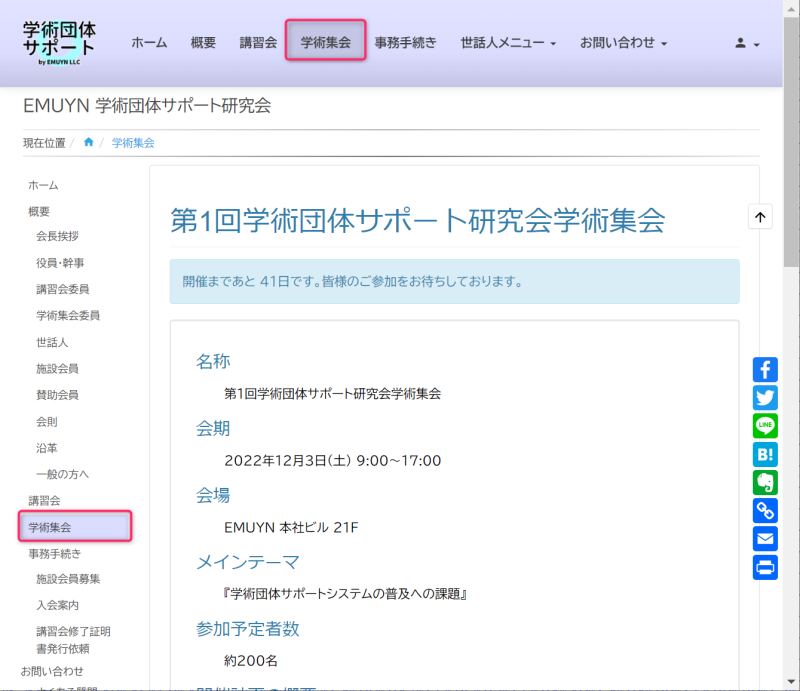Click 学術集会 breadcrumb link
The width and height of the screenshot is (800, 691).
133,143
